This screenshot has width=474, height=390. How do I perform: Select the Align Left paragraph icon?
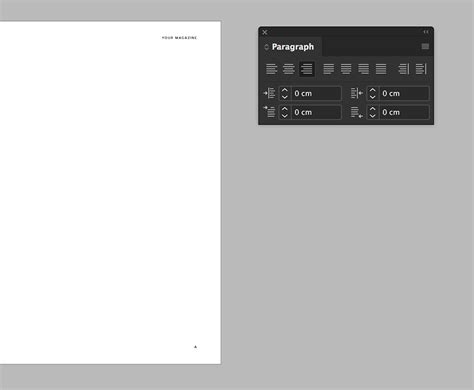(x=271, y=69)
